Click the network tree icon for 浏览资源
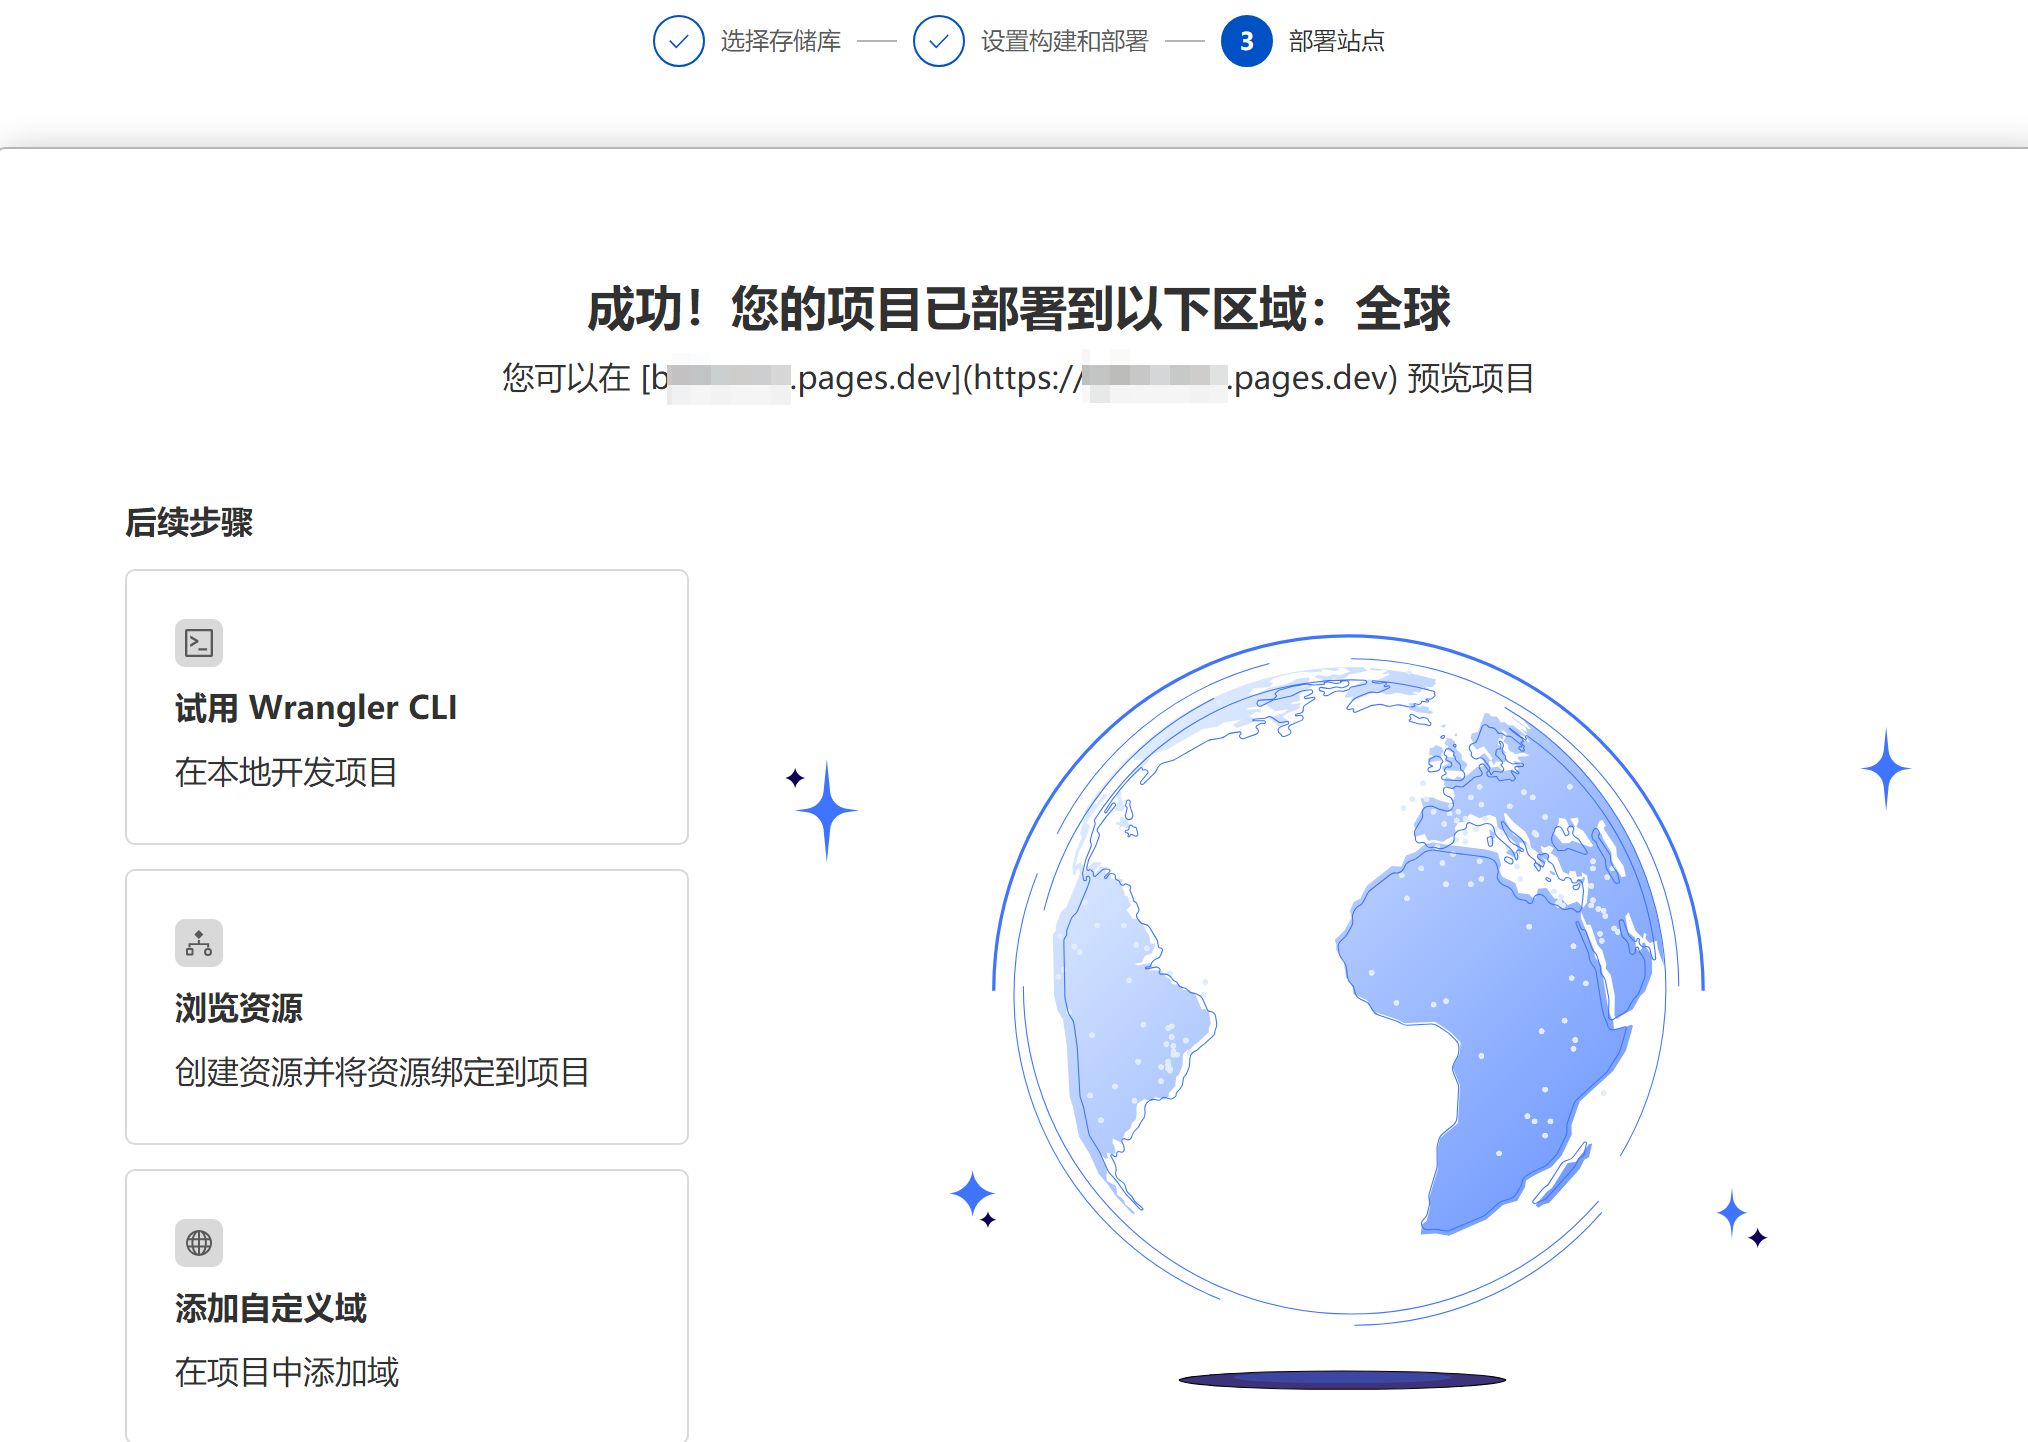This screenshot has width=2028, height=1442. [x=199, y=943]
